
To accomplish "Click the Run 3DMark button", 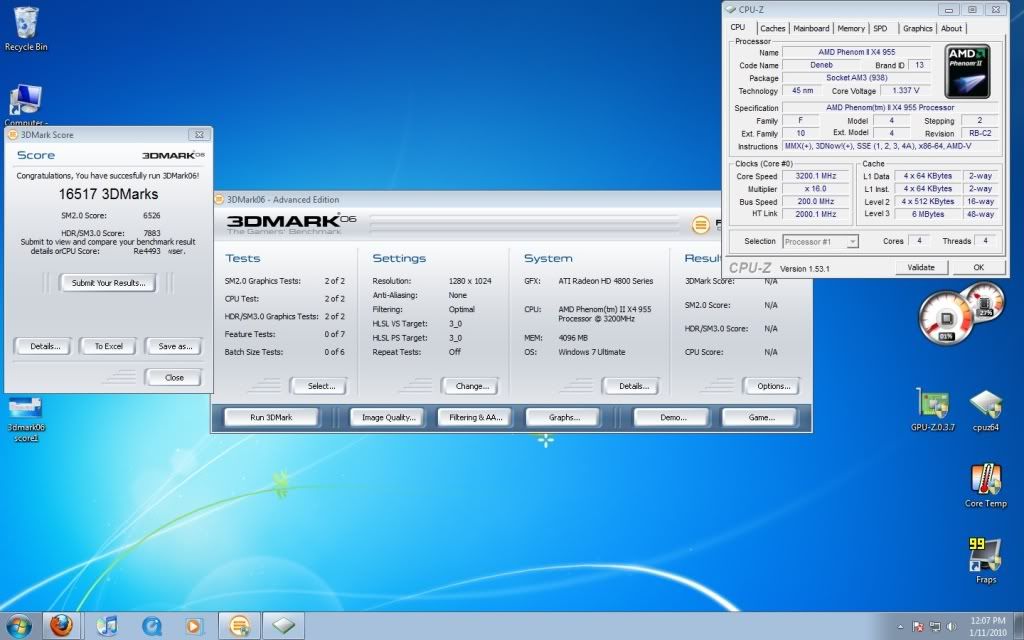I will click(x=271, y=417).
